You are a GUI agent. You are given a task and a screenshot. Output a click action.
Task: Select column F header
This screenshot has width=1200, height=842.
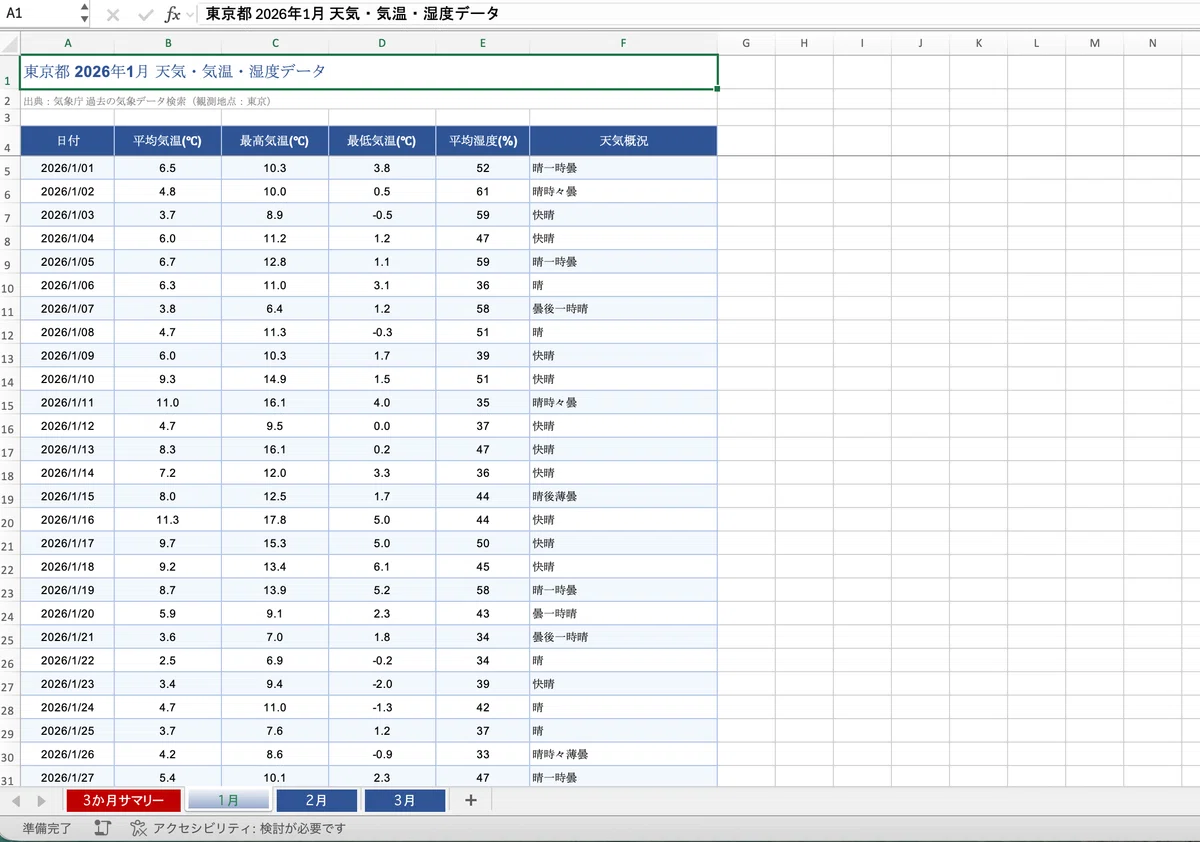point(623,43)
